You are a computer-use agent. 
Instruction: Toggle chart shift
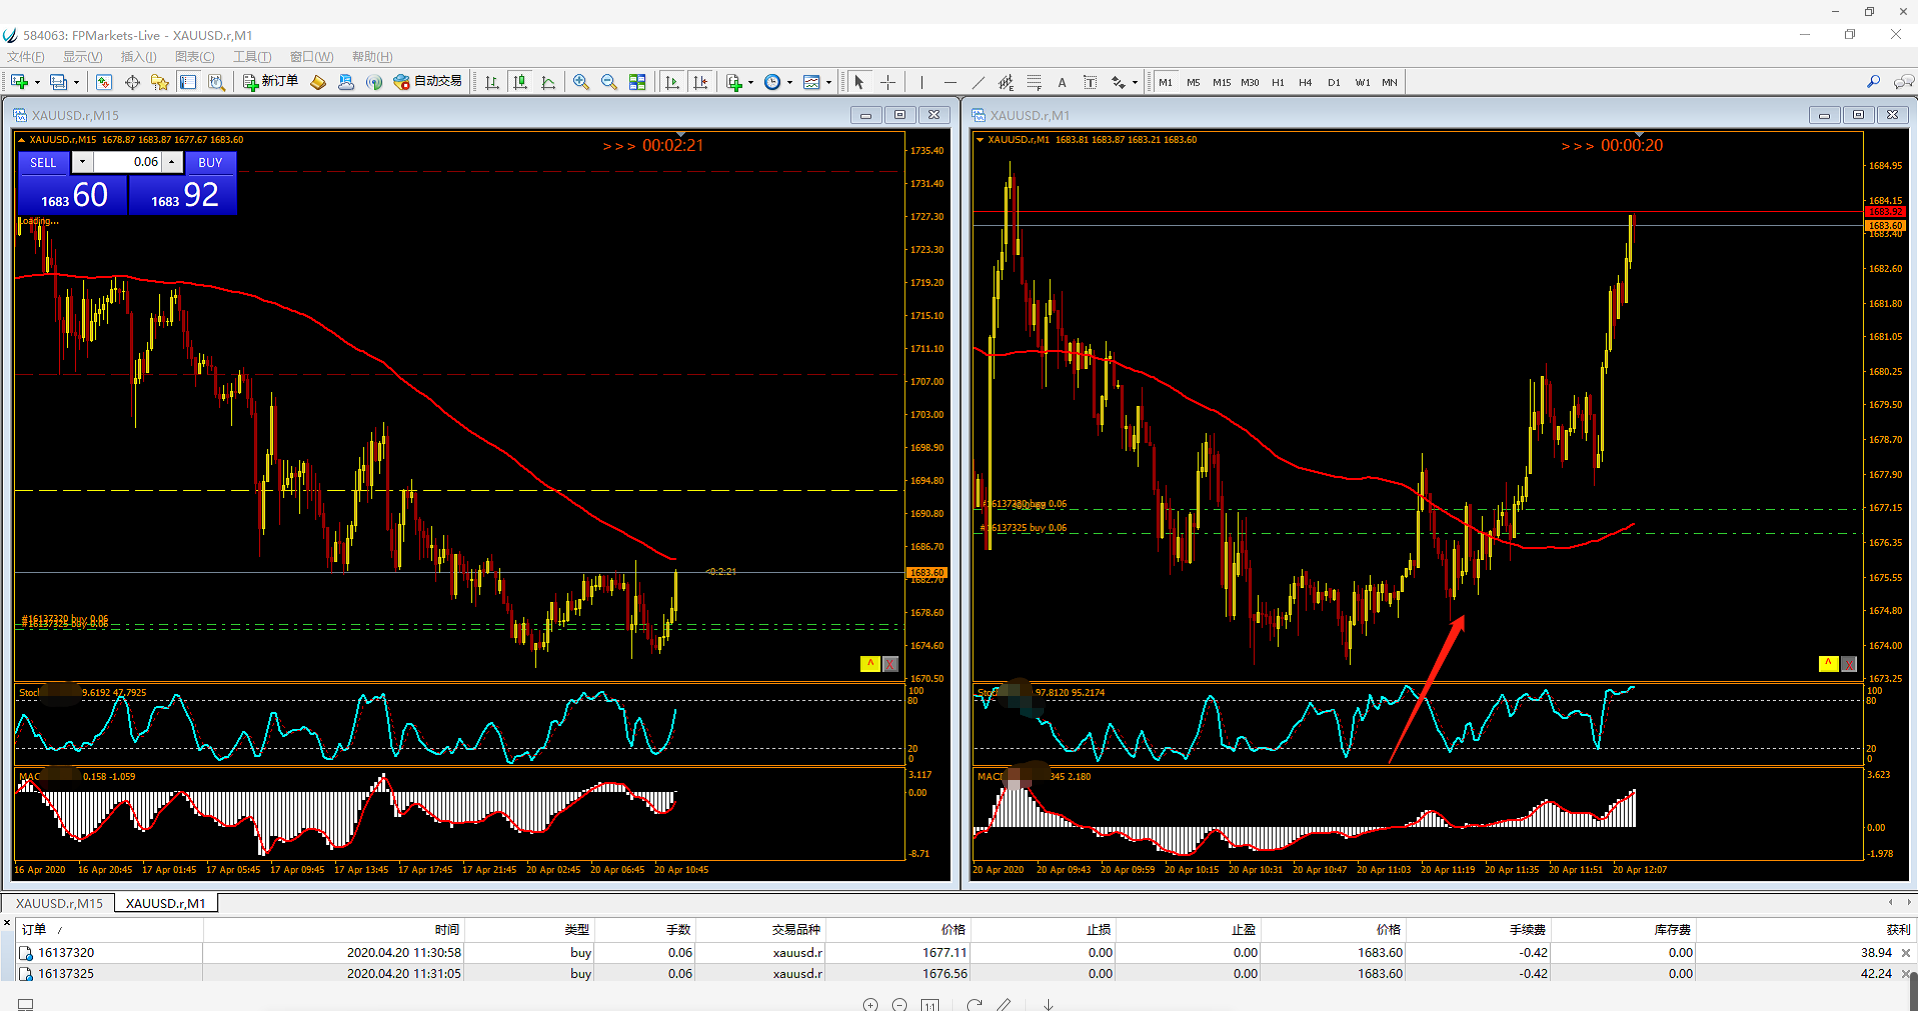point(700,82)
